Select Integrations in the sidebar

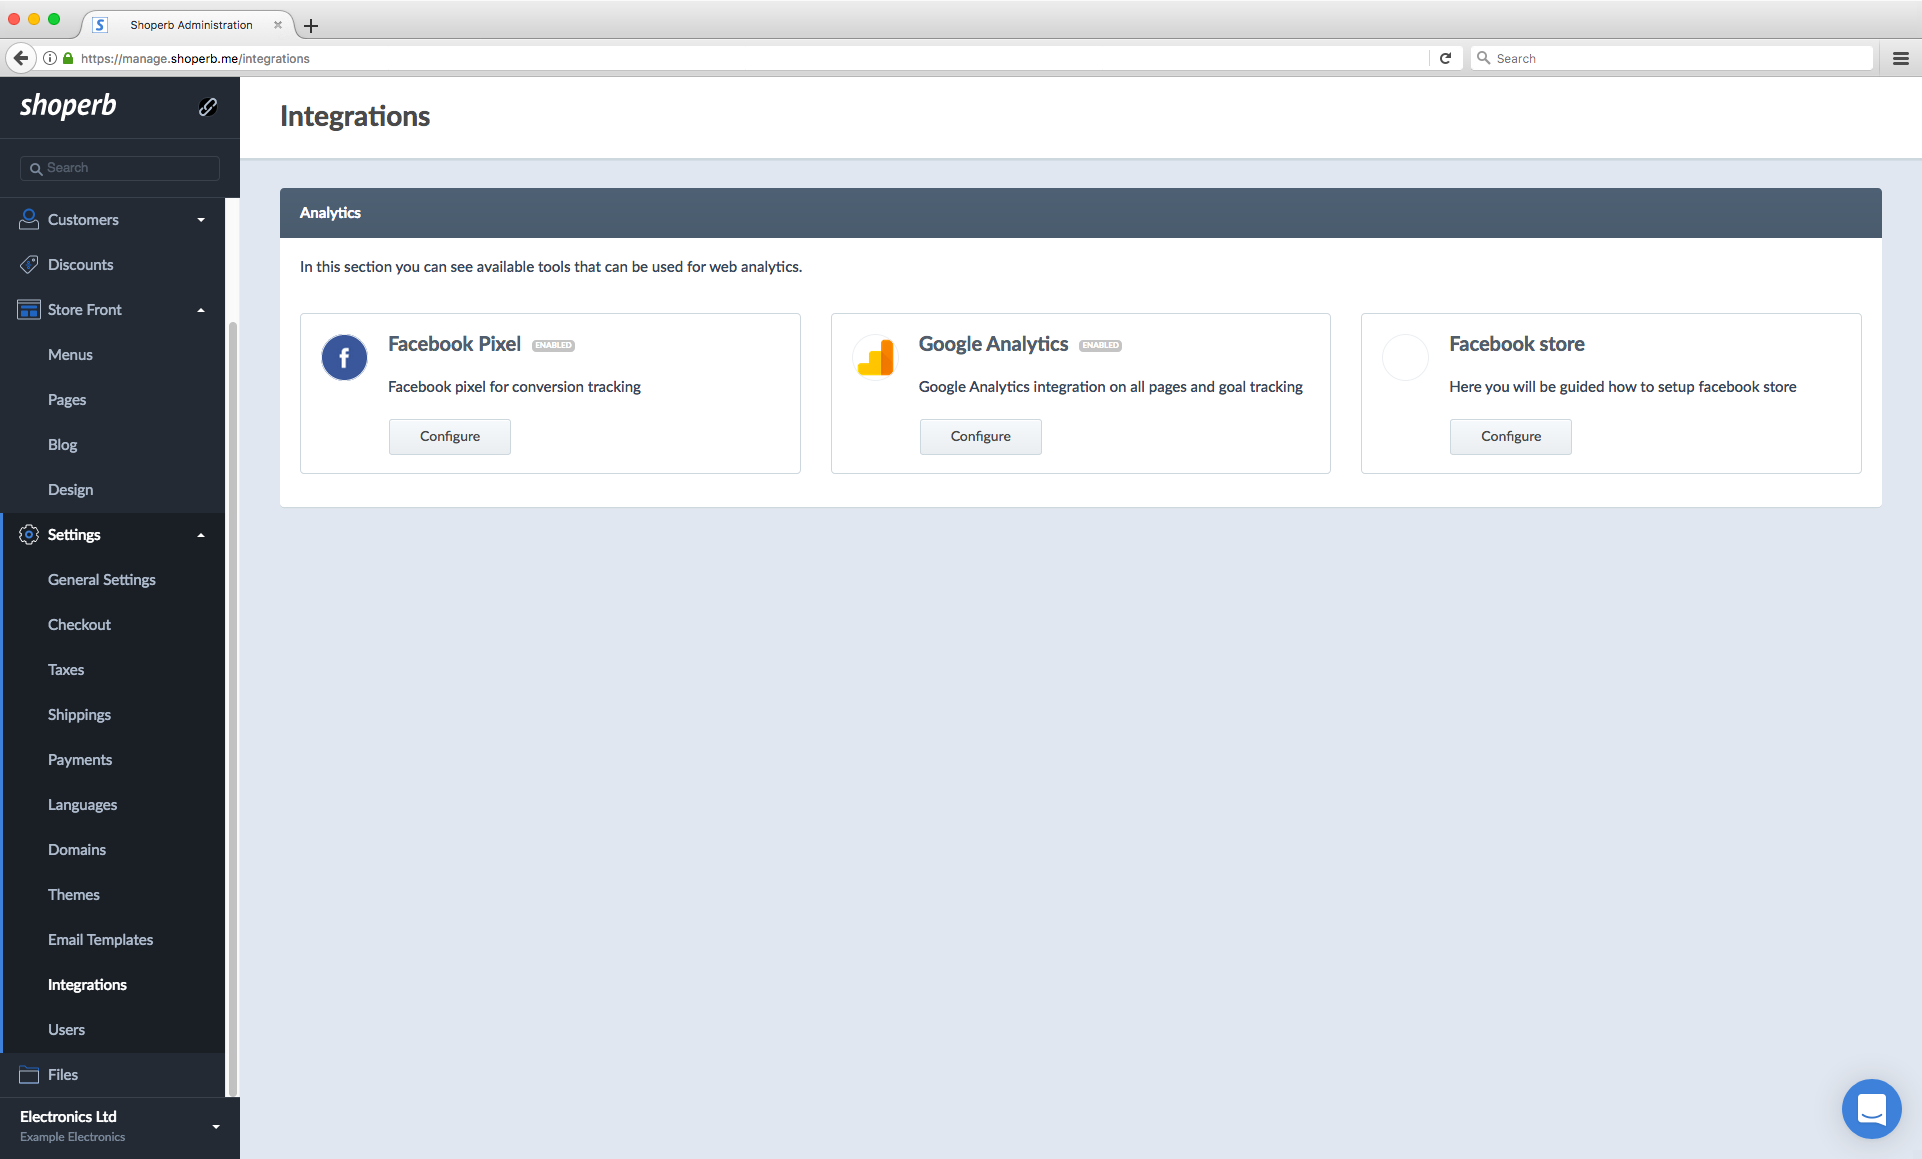87,984
